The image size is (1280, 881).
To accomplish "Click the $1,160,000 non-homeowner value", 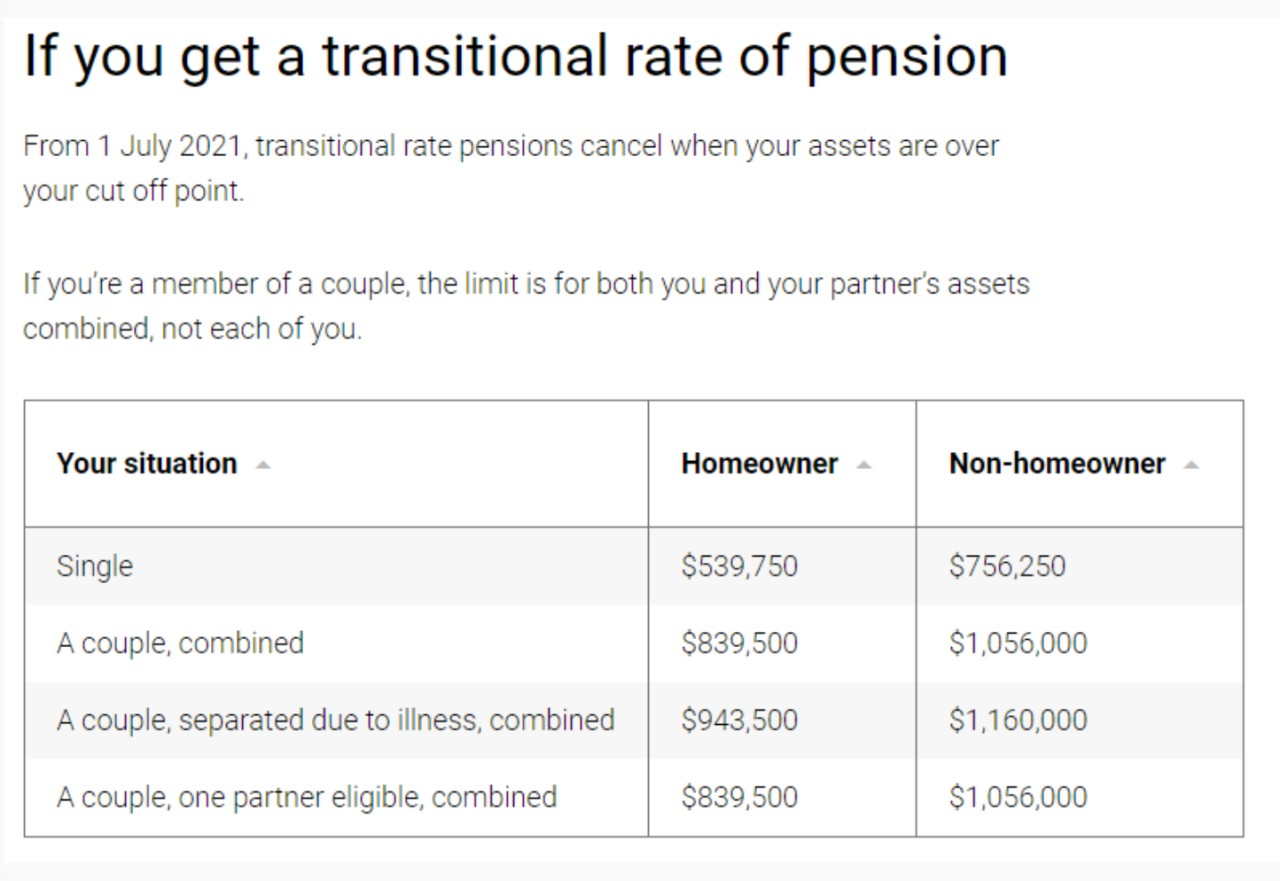I will (1018, 720).
